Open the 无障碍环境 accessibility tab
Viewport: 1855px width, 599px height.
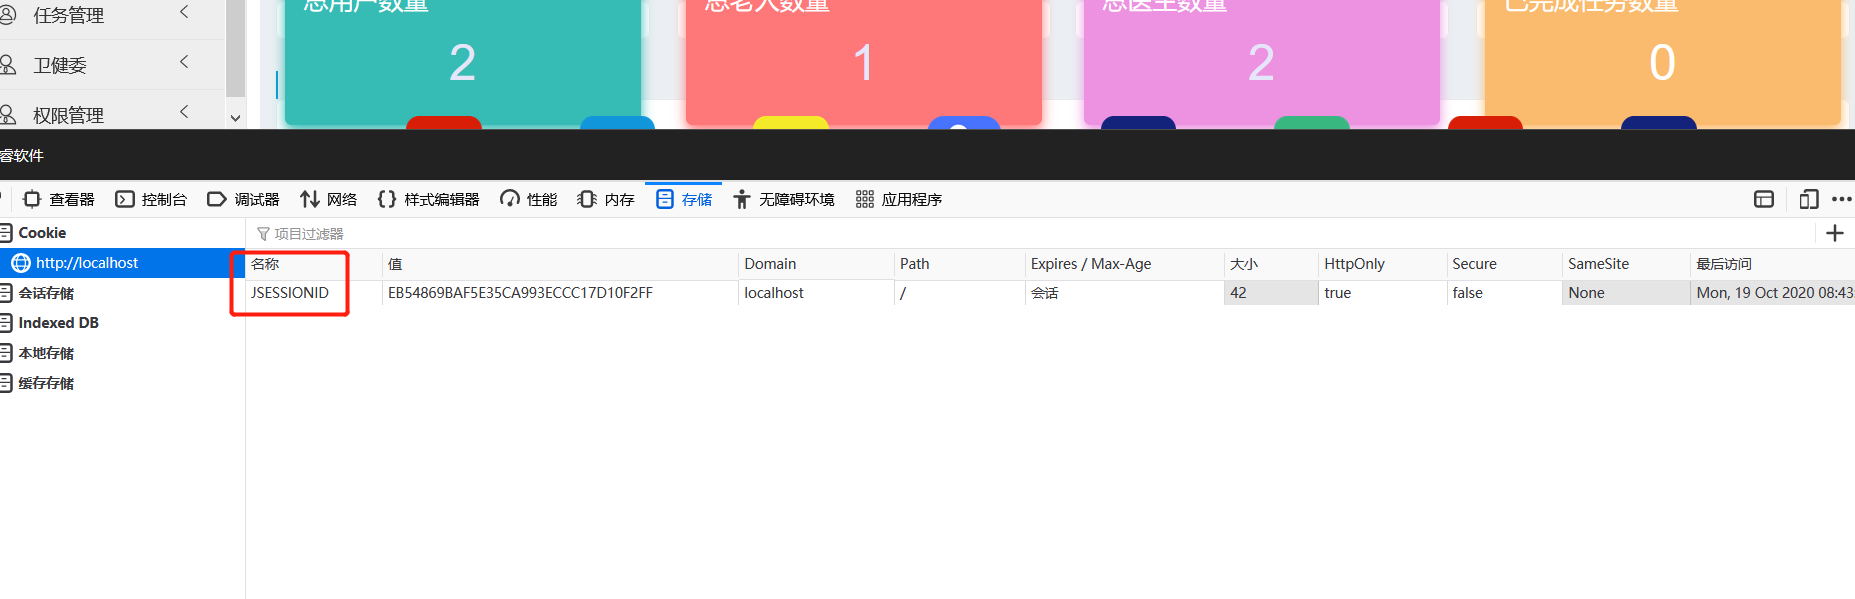click(x=784, y=199)
